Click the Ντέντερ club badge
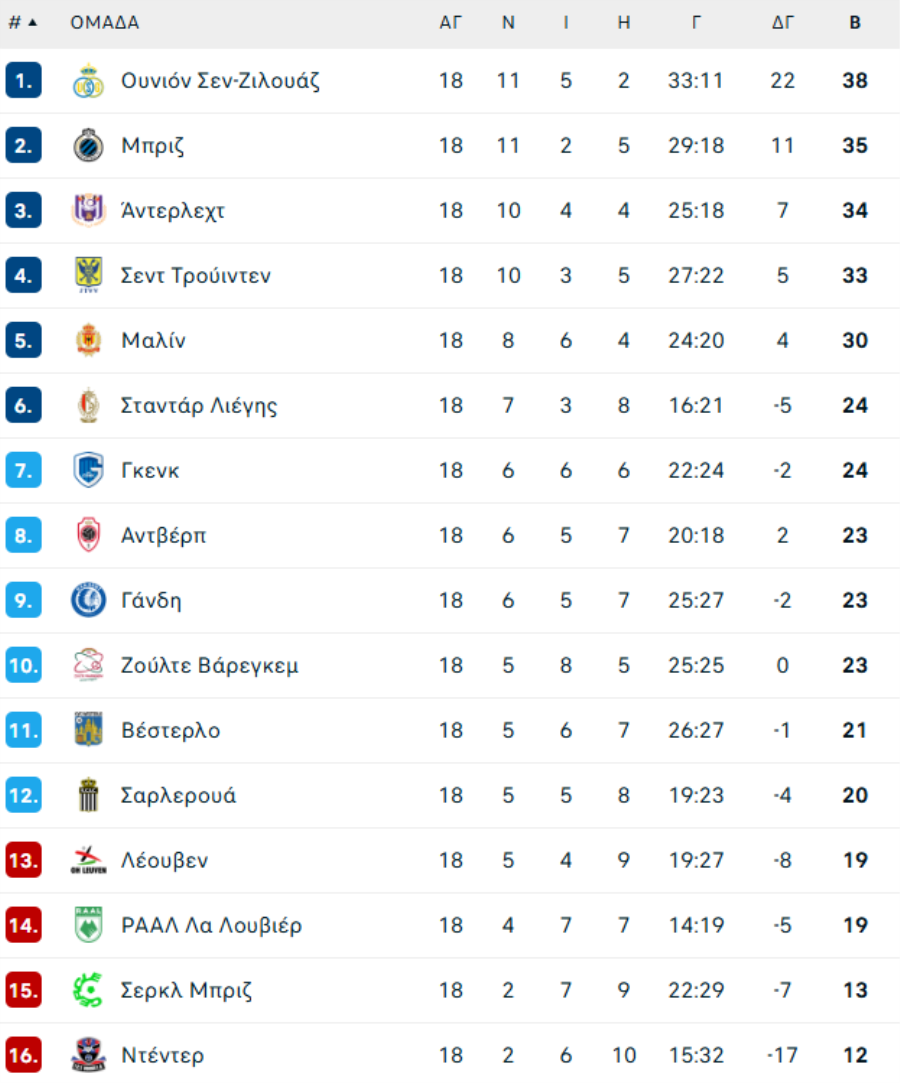 (x=88, y=1055)
